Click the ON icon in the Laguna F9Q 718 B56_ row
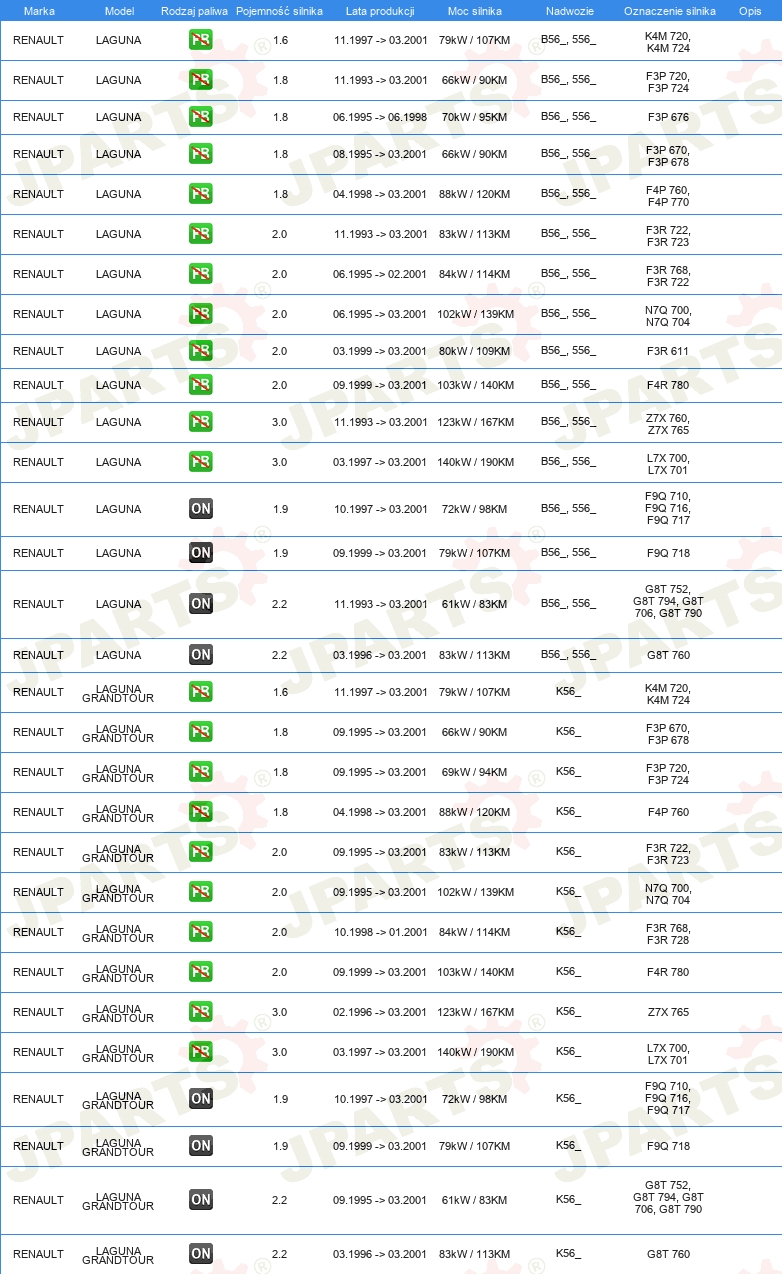782x1274 pixels. 200,553
